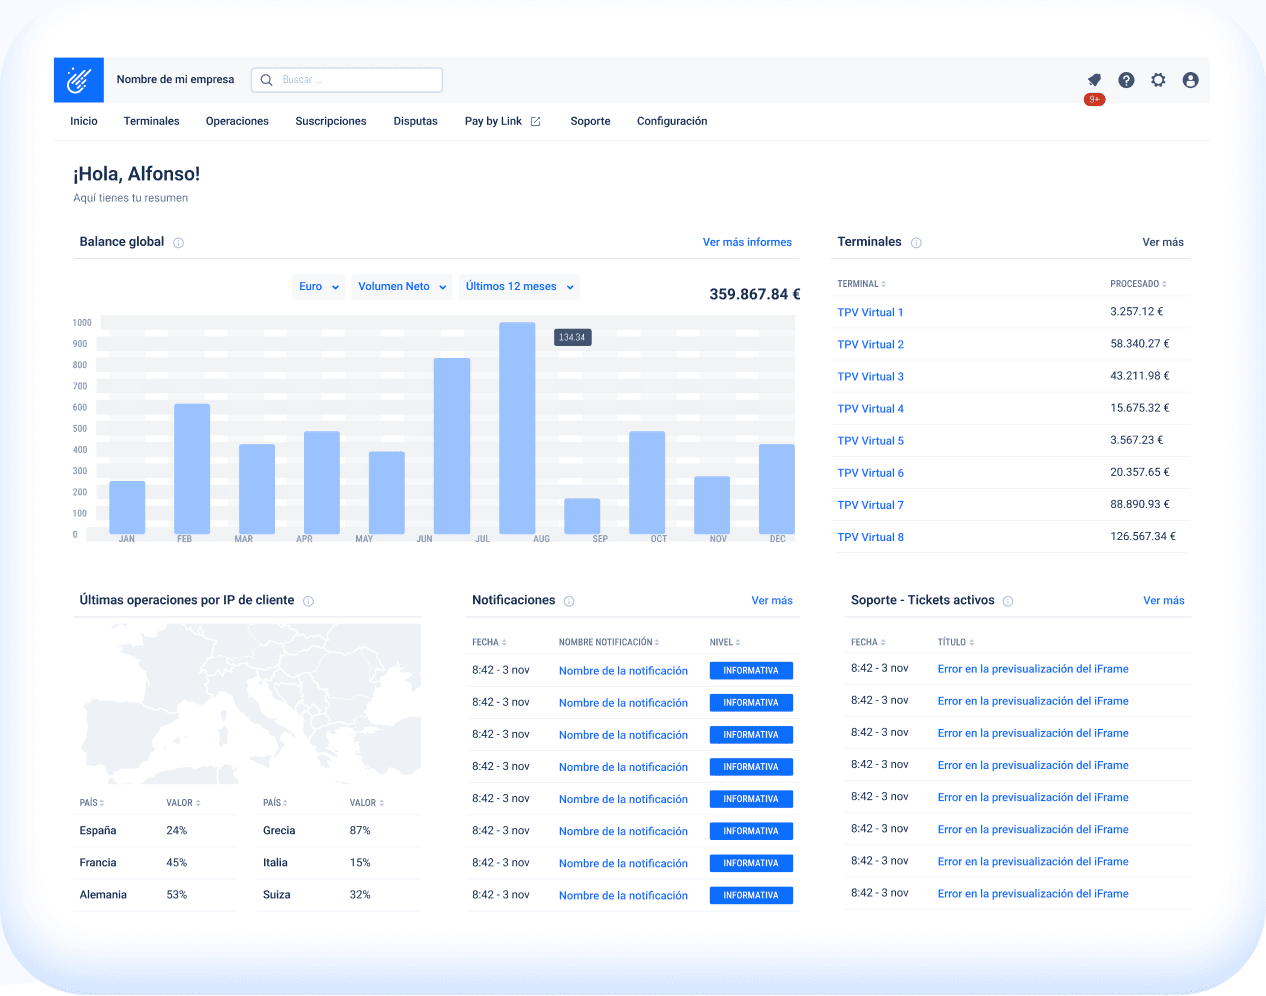Click Ver más in Terminales panel
The image size is (1266, 996).
pos(1163,243)
